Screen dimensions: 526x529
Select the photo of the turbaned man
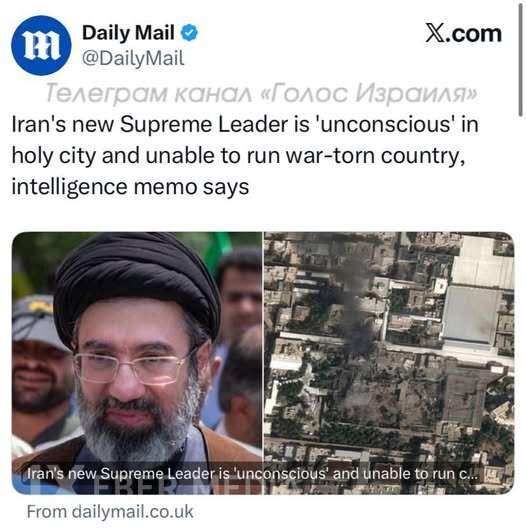[137, 363]
